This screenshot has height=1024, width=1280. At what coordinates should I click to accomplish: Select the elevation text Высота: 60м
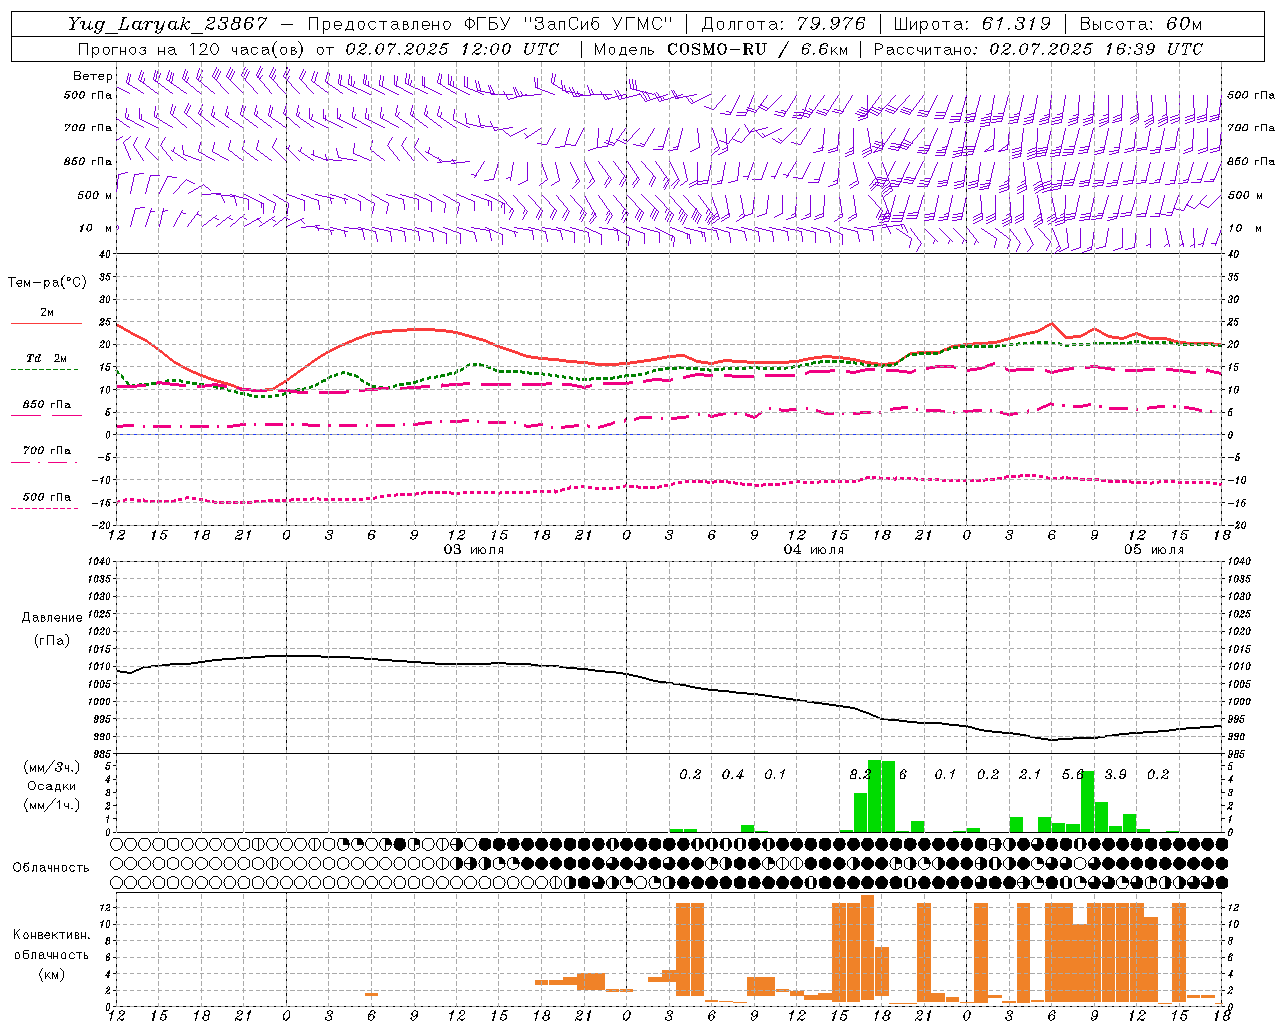click(1141, 24)
